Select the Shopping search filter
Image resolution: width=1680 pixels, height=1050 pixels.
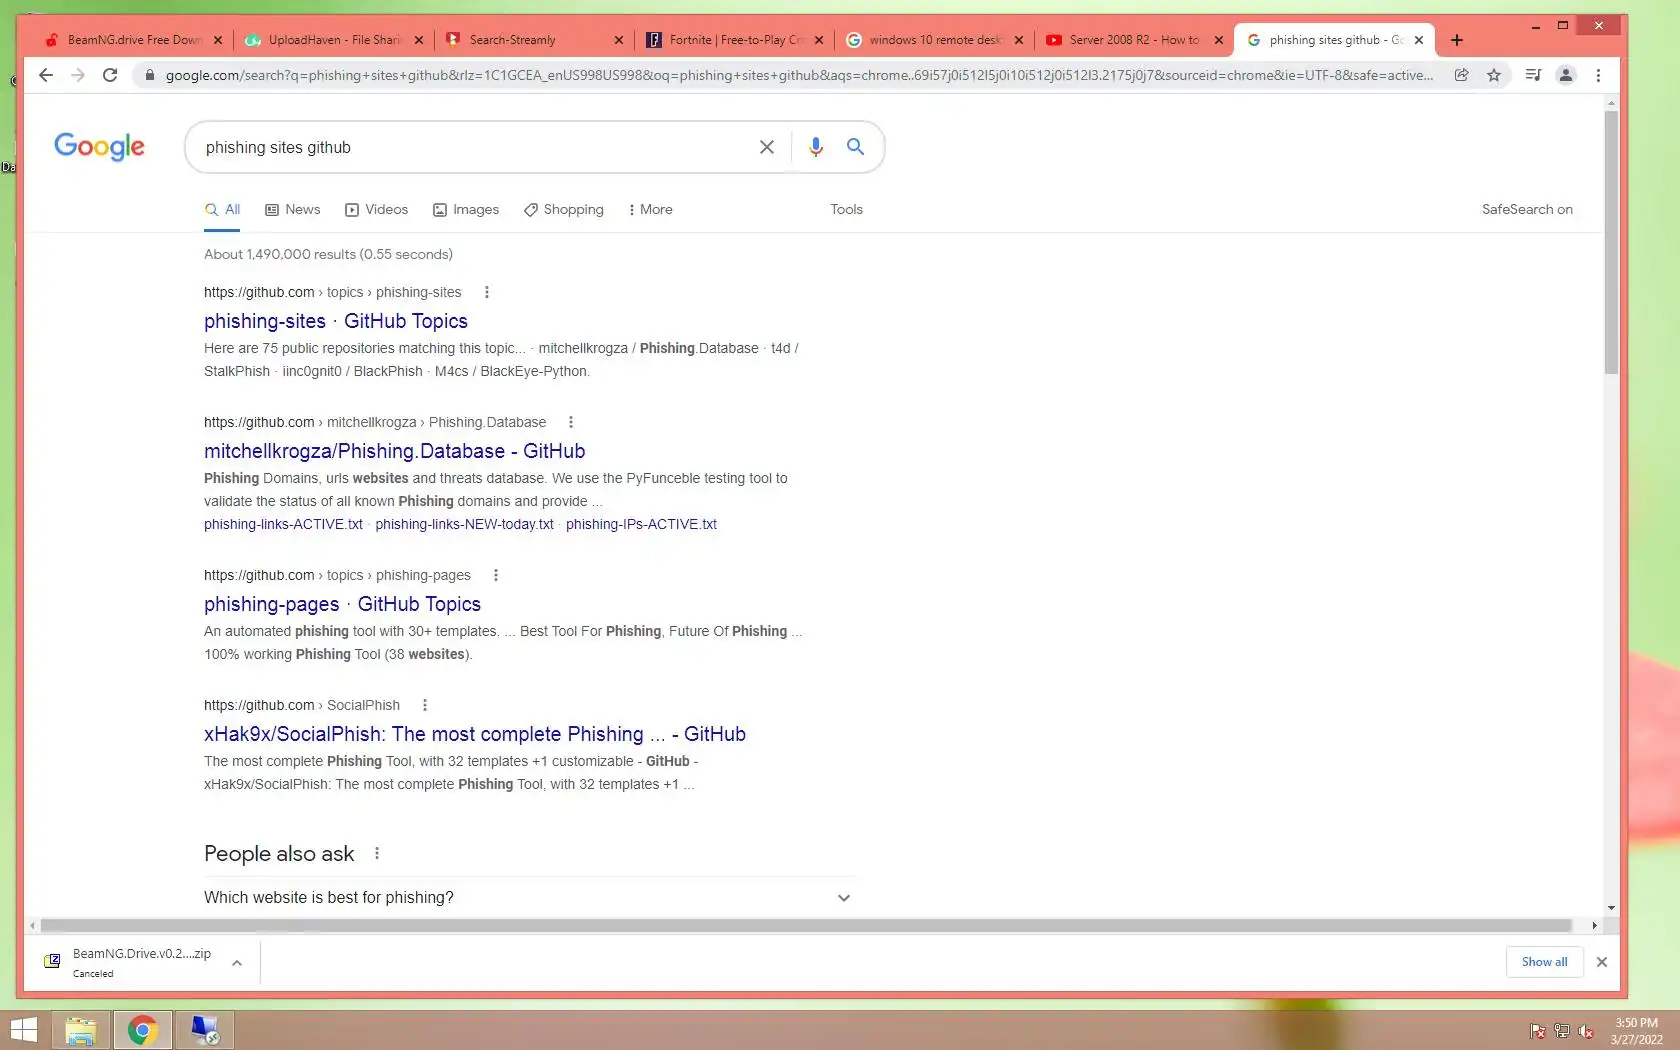pyautogui.click(x=564, y=209)
